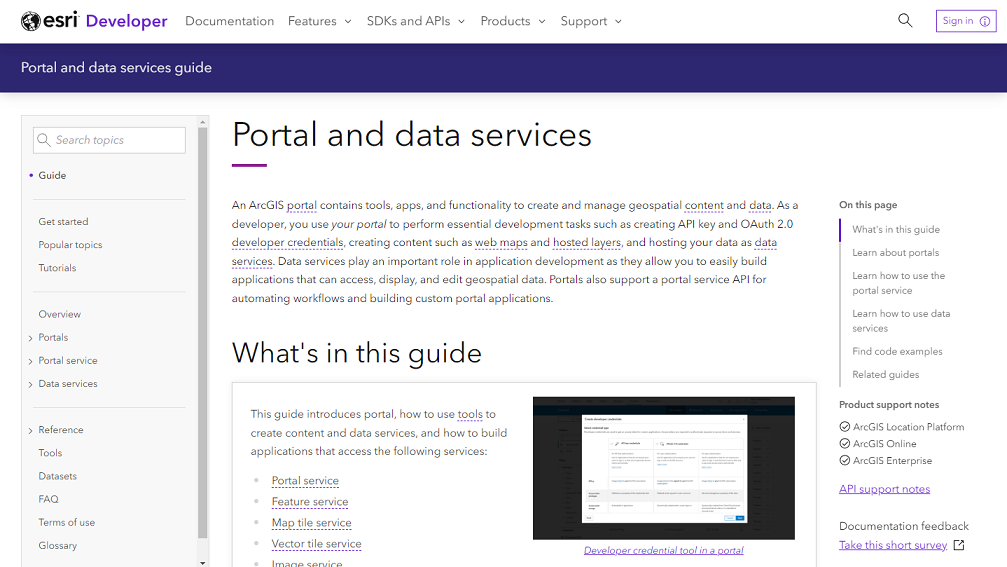Click the sidebar scroll up arrow
The image size is (1007, 567).
(203, 122)
